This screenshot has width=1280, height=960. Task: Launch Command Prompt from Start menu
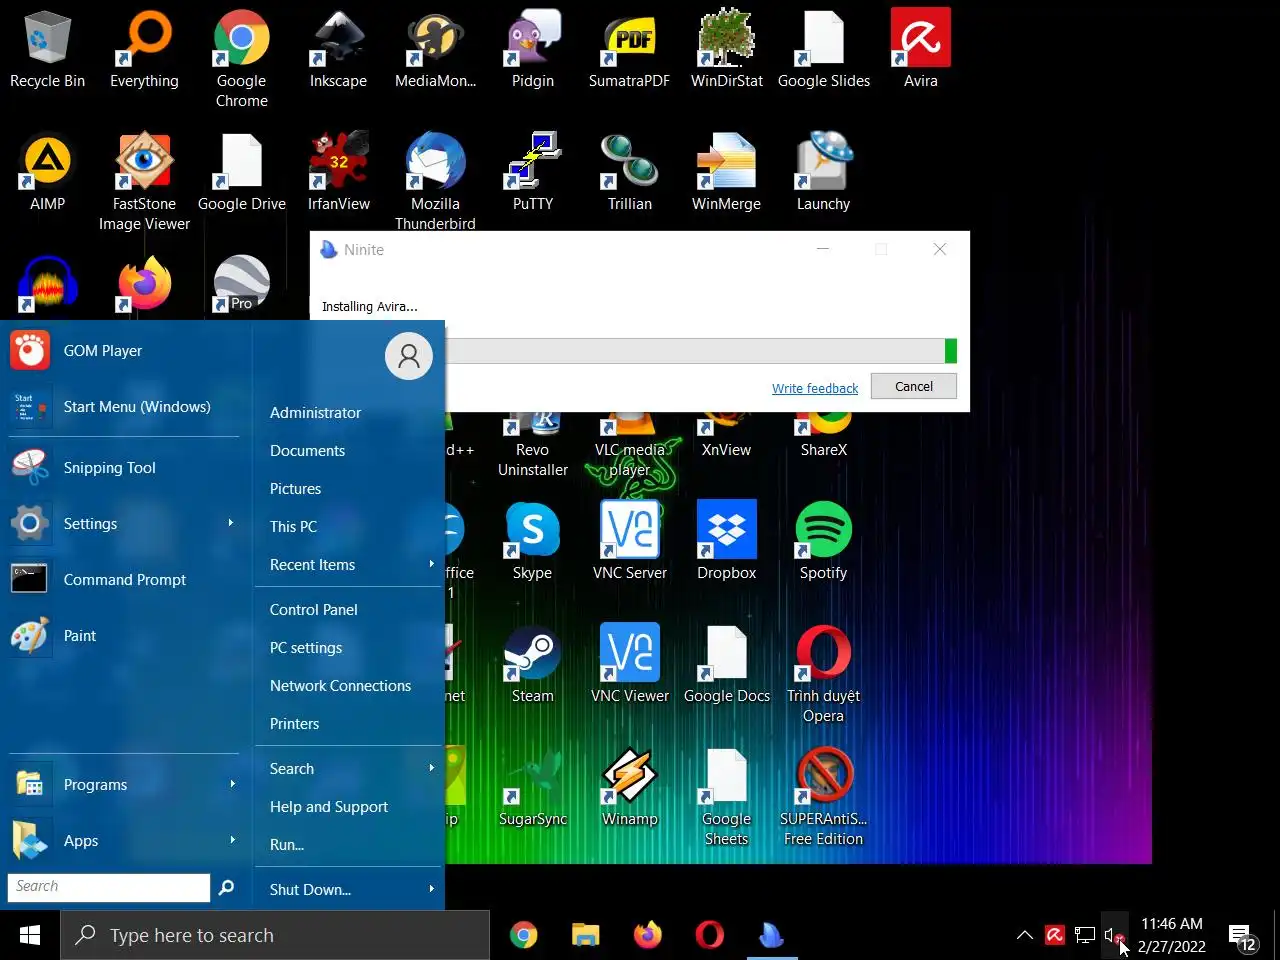[124, 579]
